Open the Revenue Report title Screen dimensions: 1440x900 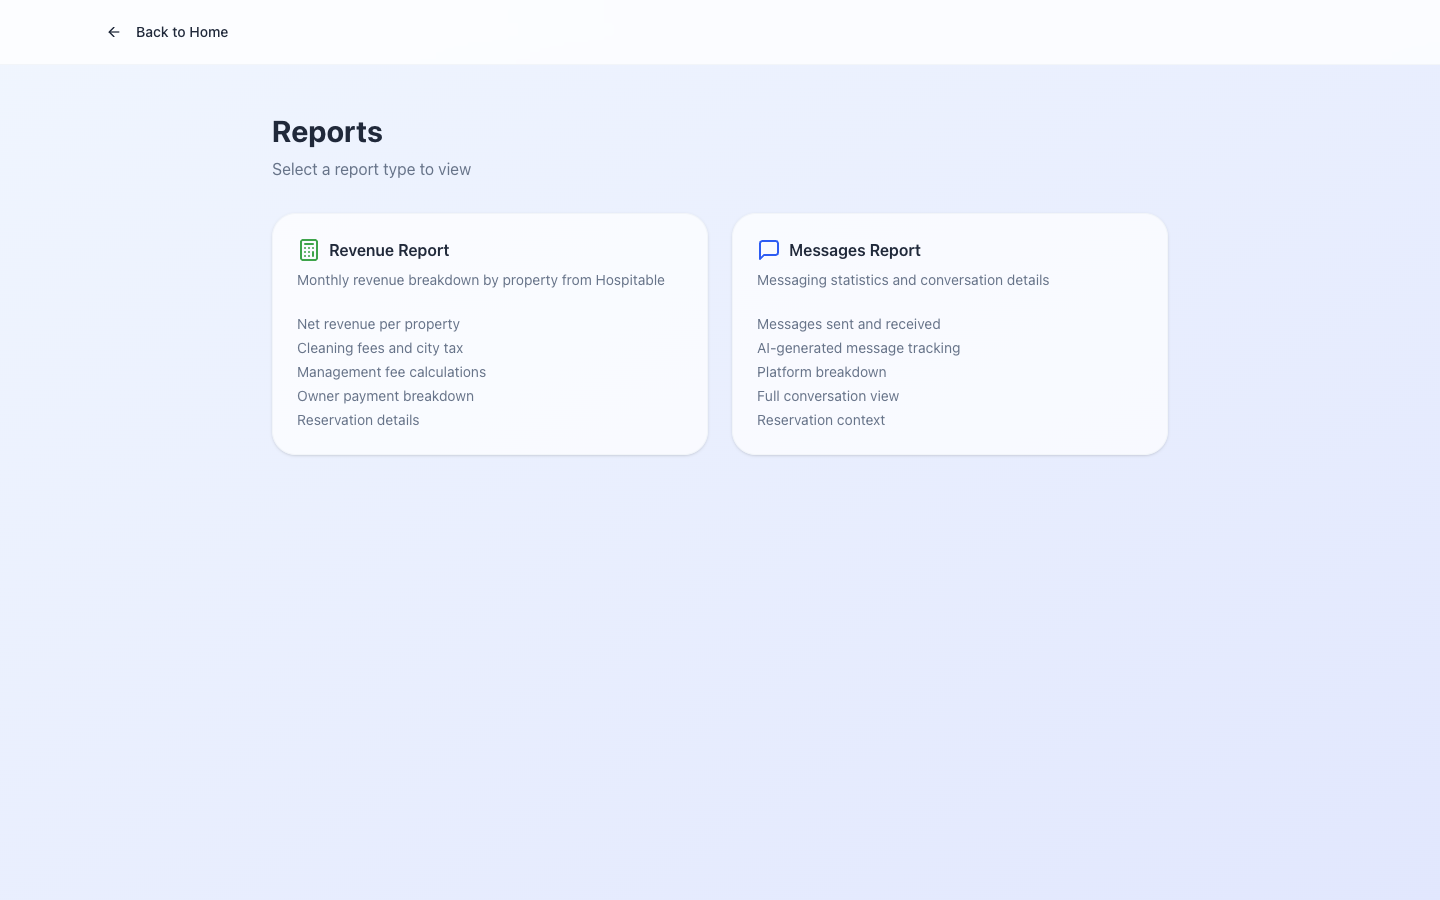[389, 250]
